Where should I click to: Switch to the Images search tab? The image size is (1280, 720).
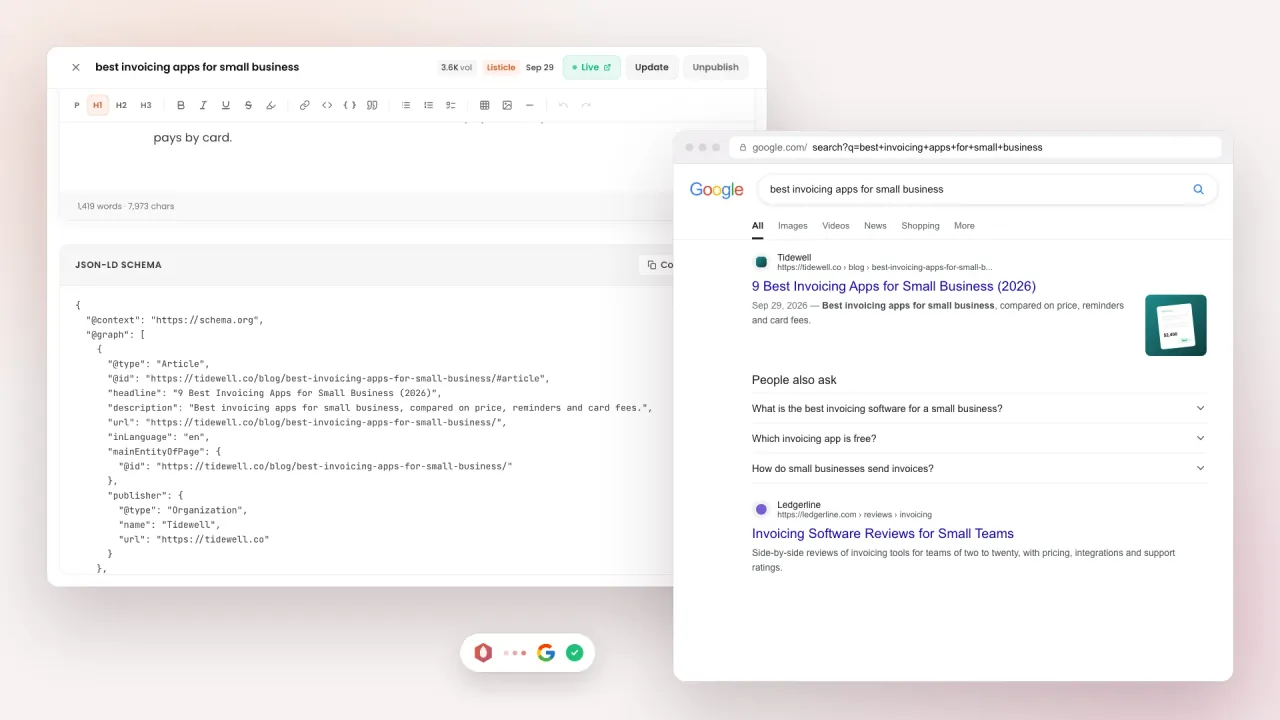coord(793,226)
